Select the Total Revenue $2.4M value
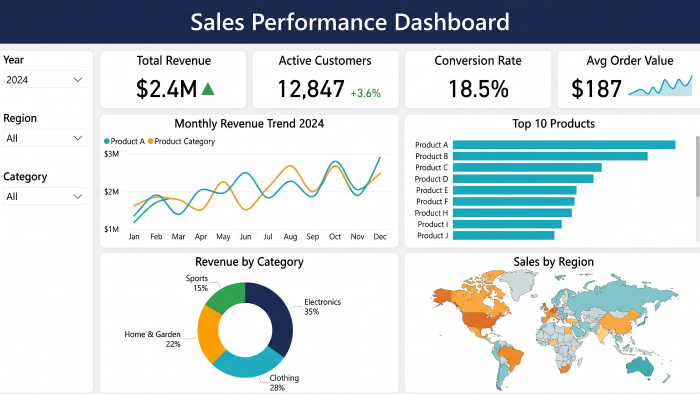The height and width of the screenshot is (394, 700). pos(167,88)
